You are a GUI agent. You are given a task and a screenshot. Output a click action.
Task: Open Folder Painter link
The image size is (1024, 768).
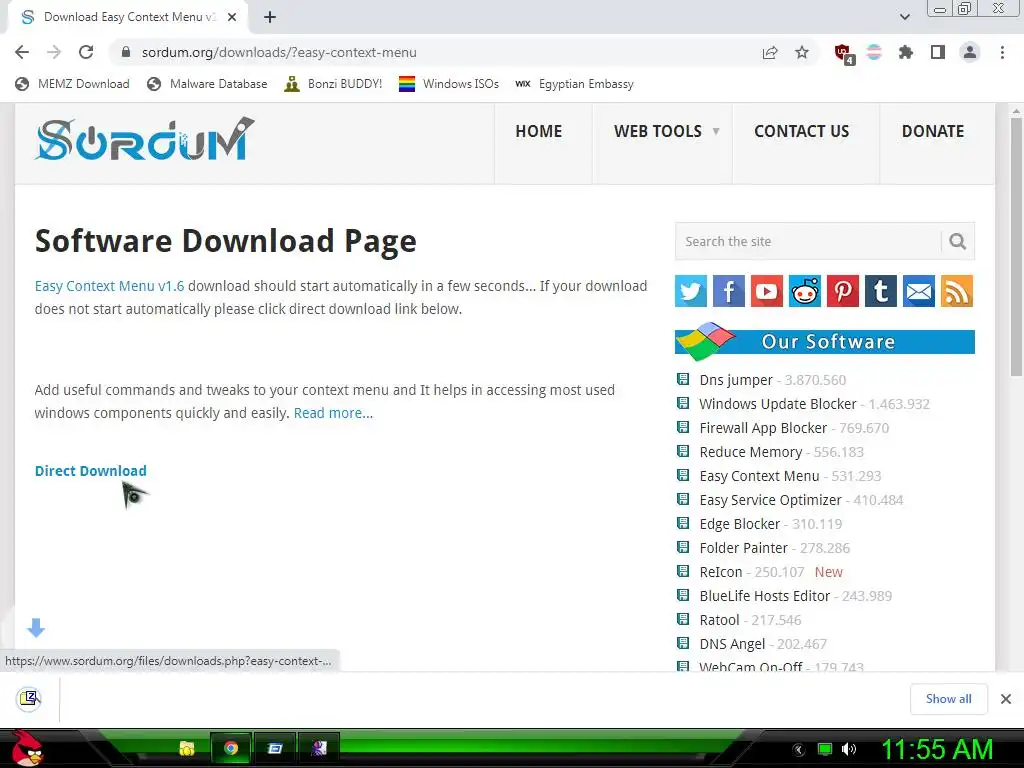[x=744, y=548]
